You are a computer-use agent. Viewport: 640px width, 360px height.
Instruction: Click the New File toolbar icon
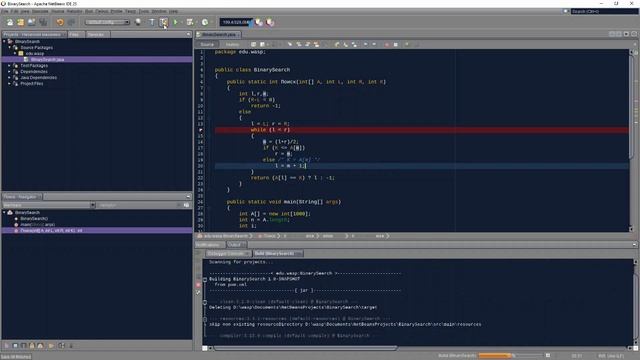click(x=9, y=22)
